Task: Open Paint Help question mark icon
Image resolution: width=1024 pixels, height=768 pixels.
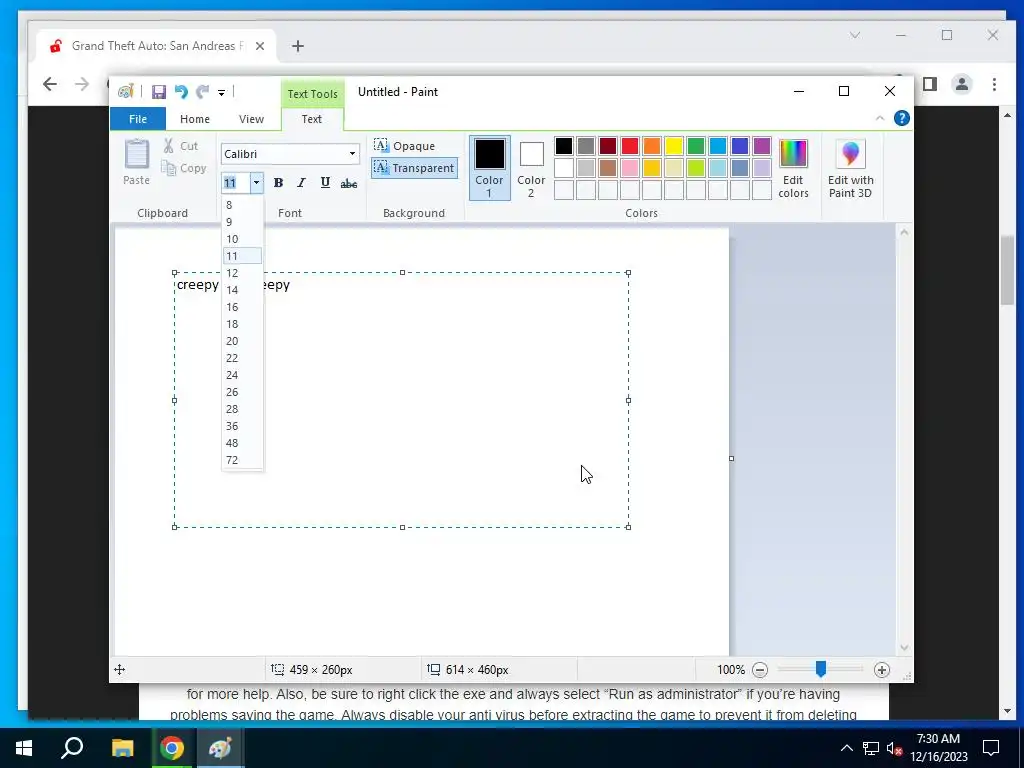Action: pos(902,118)
